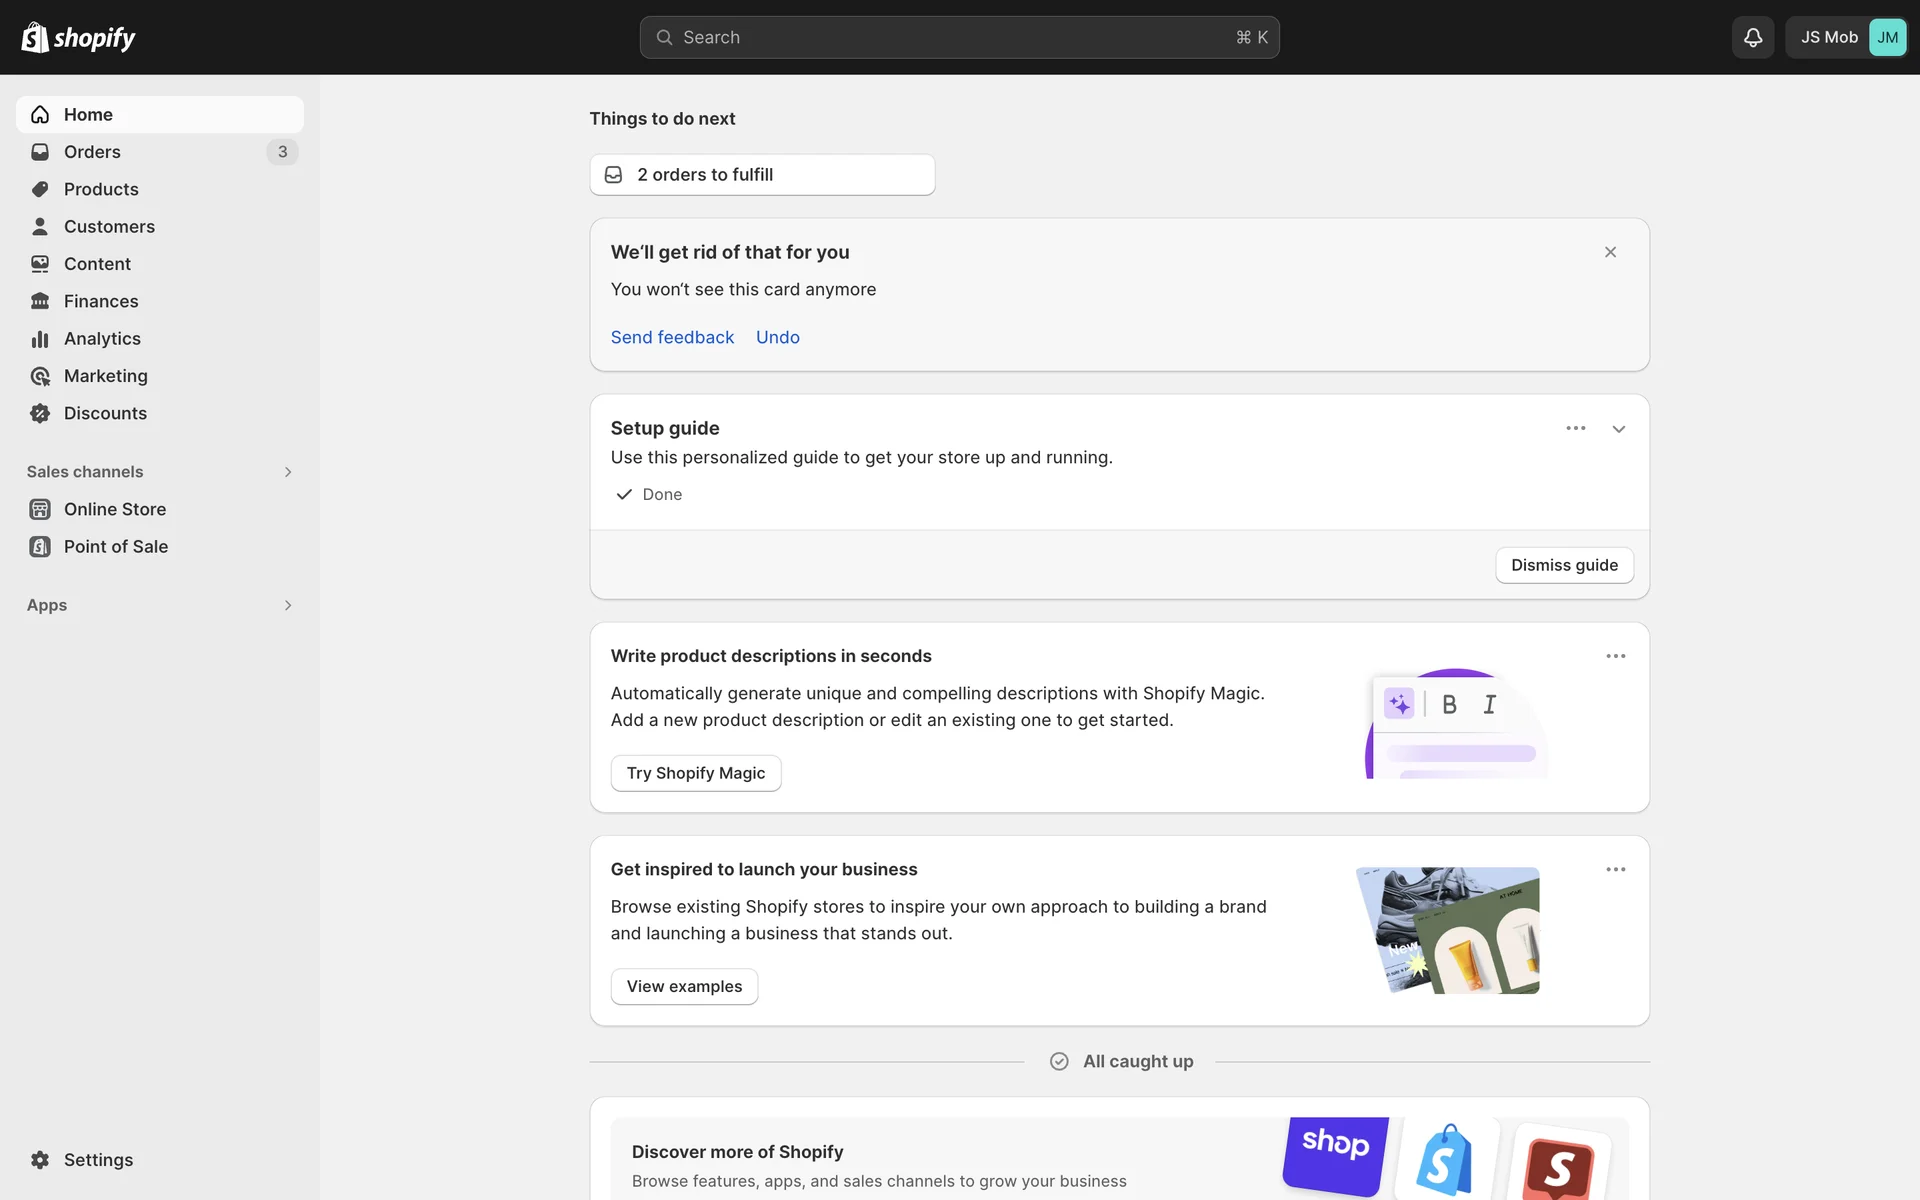The image size is (1920, 1200).
Task: Open the Setup guide three-dot menu
Action: pyautogui.click(x=1575, y=428)
